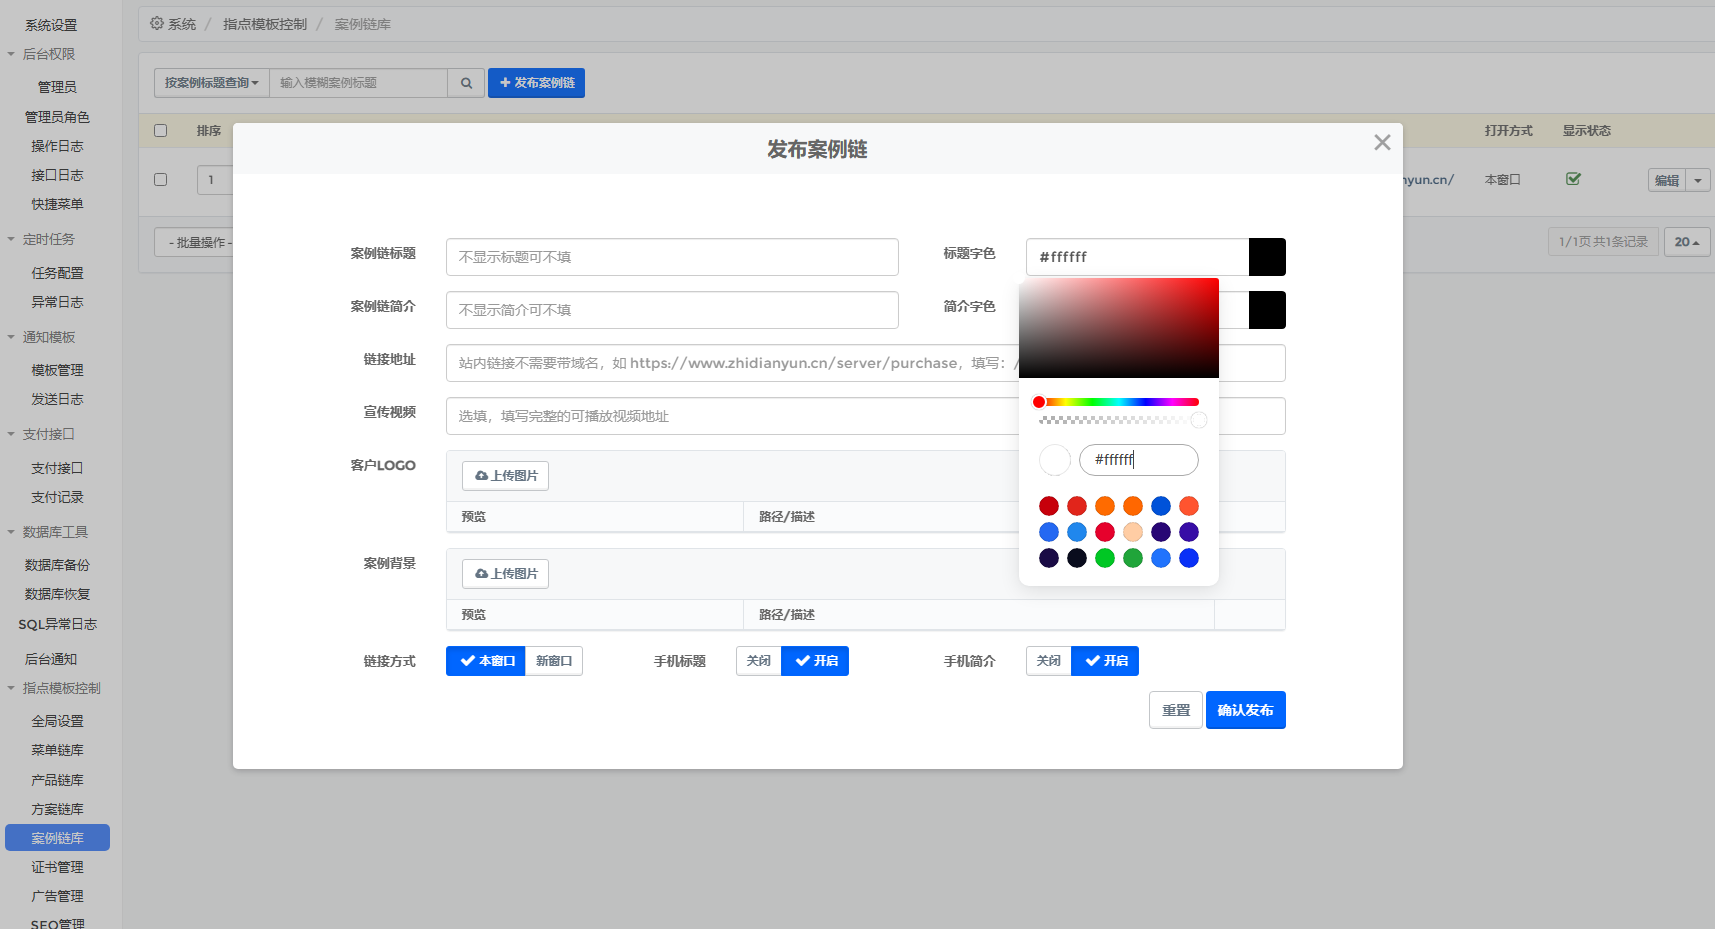The width and height of the screenshot is (1715, 929).
Task: Click the white current-color preview circle
Action: 1055,460
